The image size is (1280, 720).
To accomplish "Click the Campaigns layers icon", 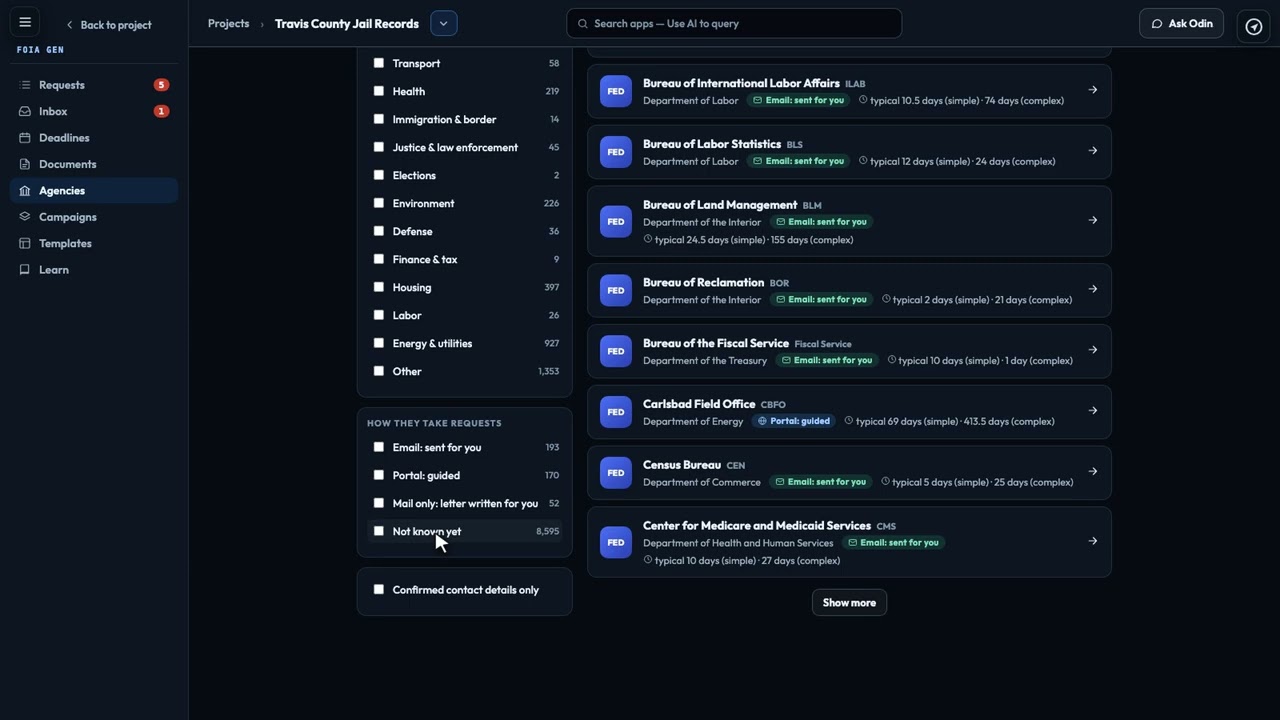I will (25, 217).
